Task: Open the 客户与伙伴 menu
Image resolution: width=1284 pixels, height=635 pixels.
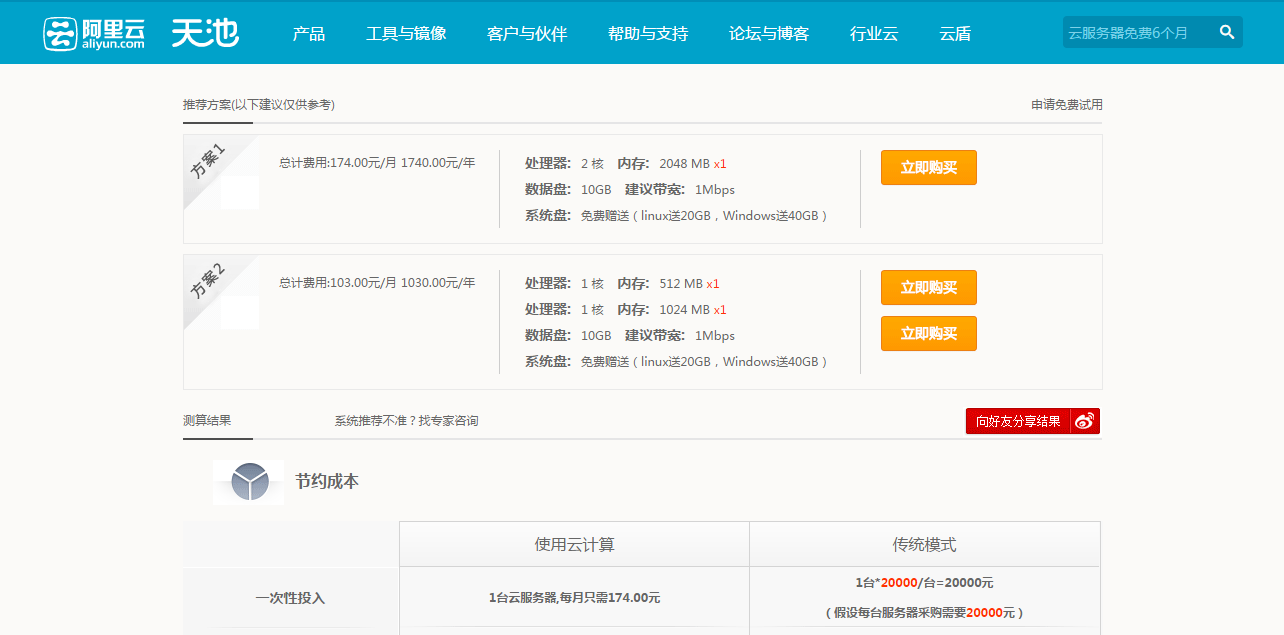Action: click(527, 34)
